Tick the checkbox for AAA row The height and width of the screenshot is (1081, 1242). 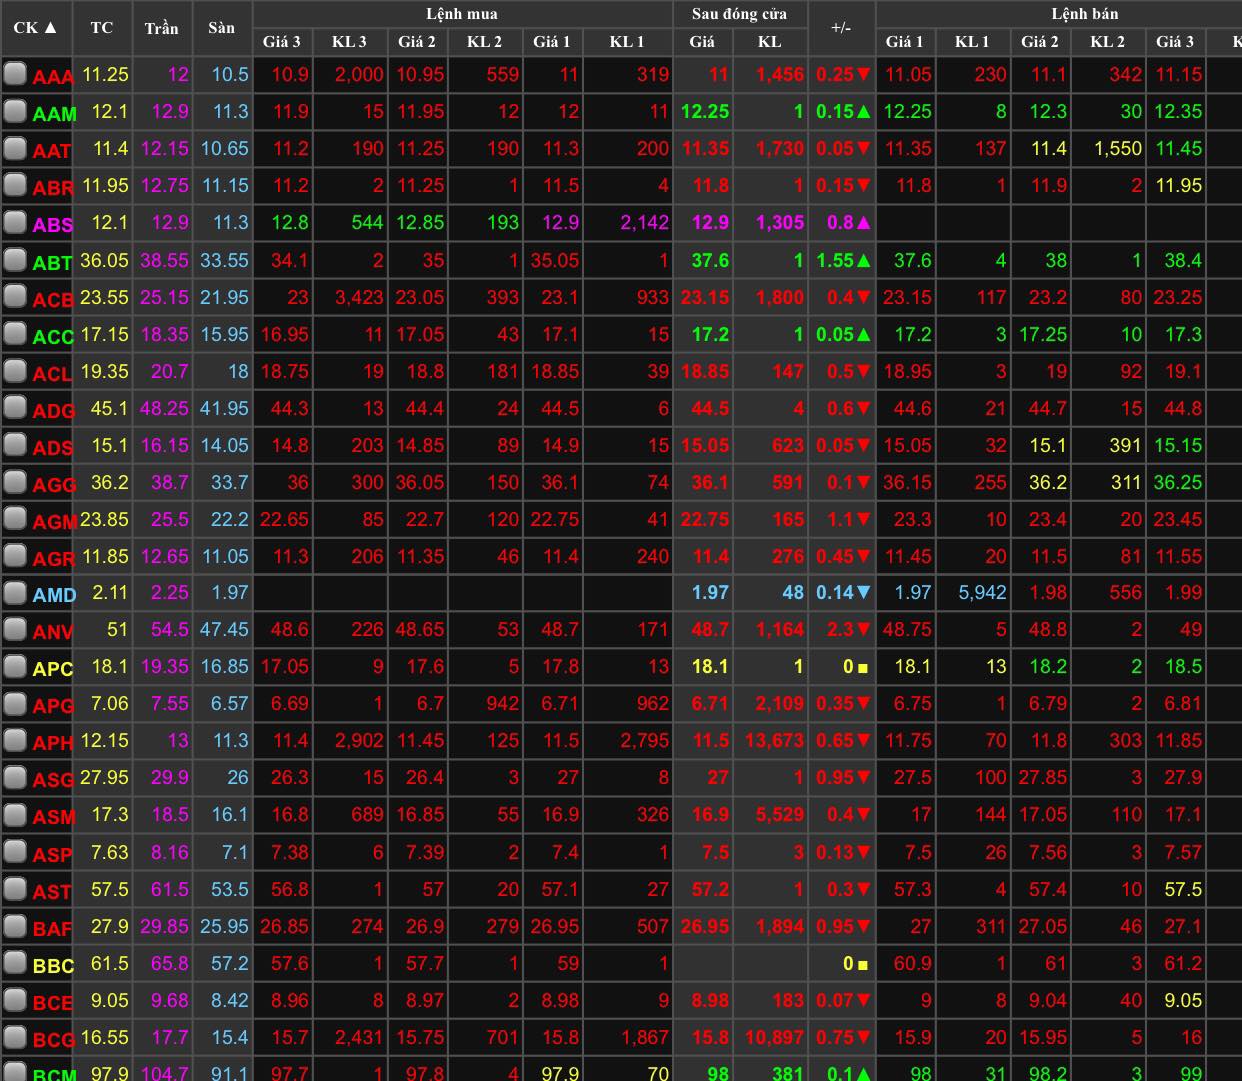tap(15, 74)
